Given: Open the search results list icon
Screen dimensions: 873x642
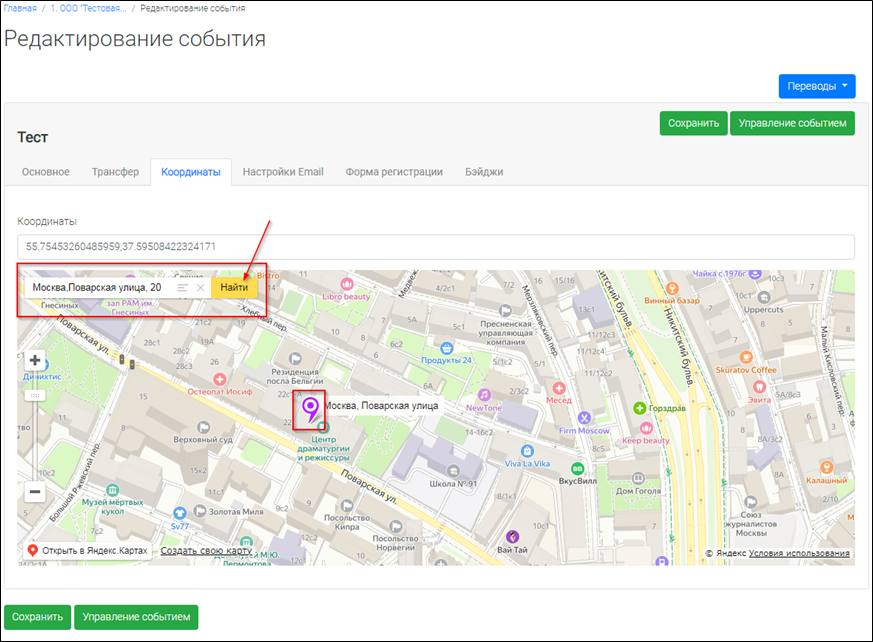Looking at the screenshot, I should 182,288.
